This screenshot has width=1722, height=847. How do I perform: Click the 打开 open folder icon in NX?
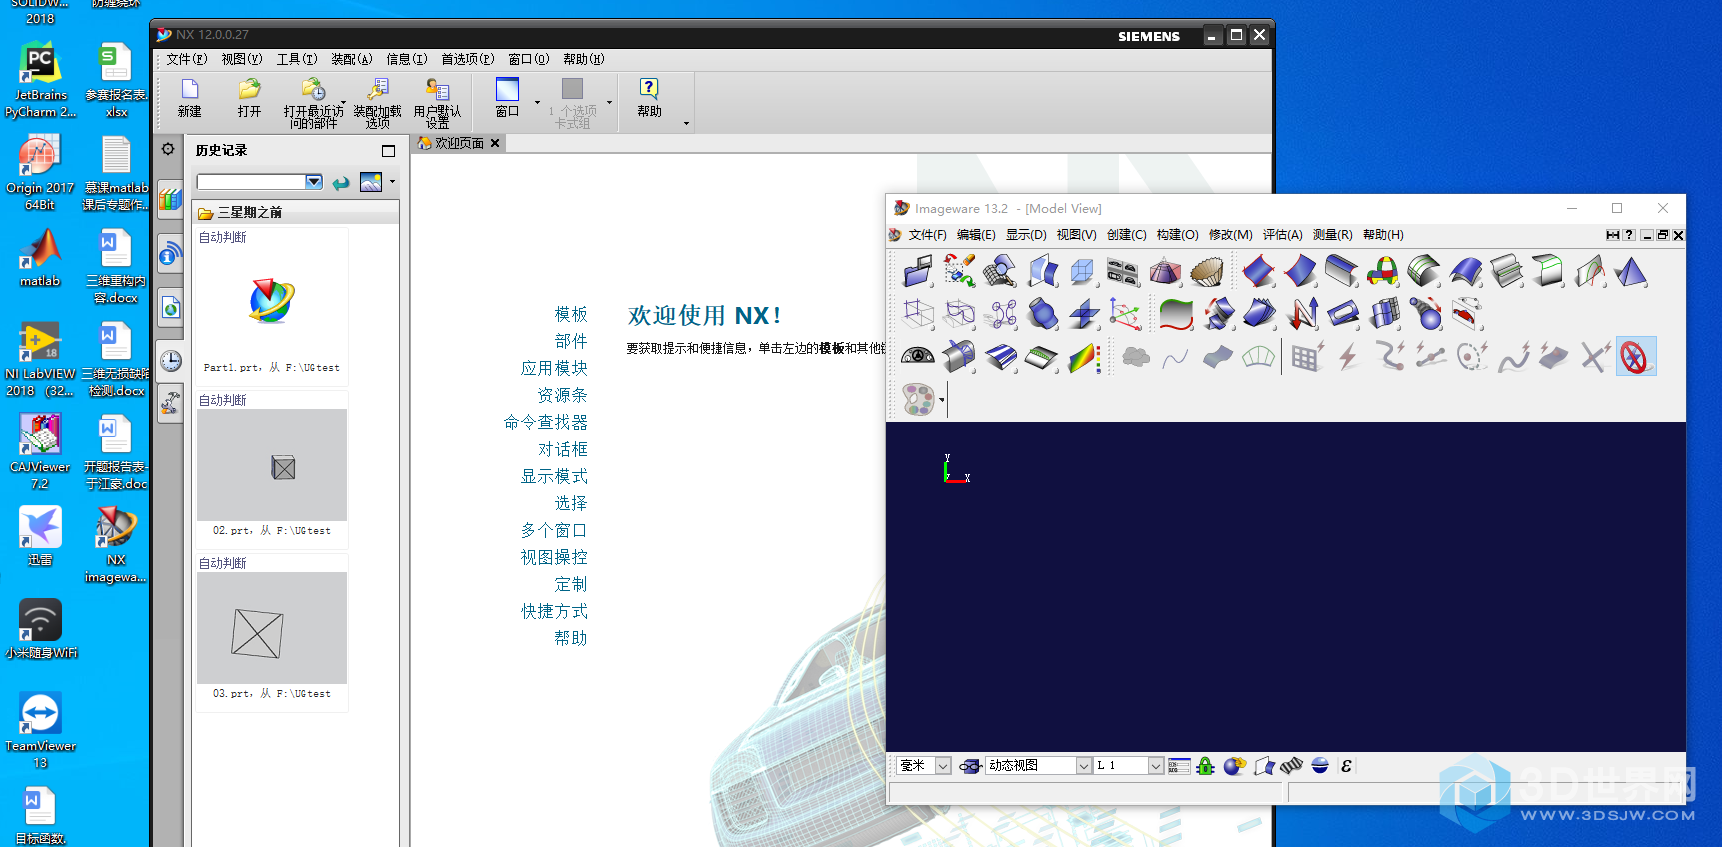(249, 98)
